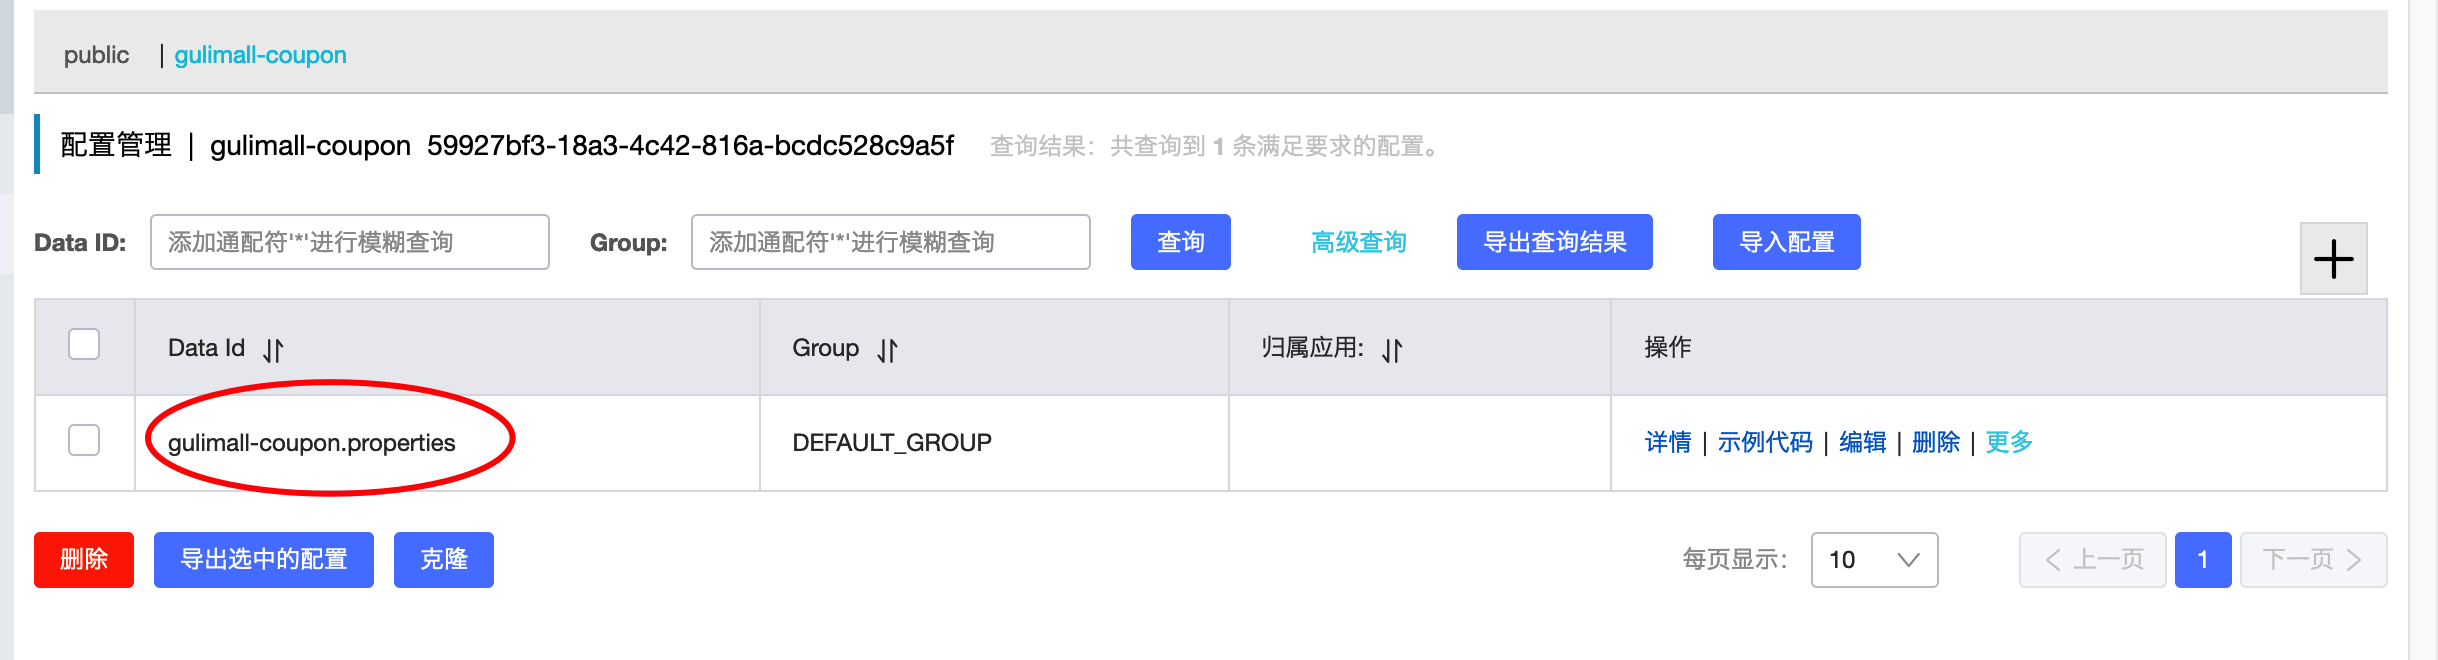Click the 查询 search button
Viewport: 2438px width, 660px height.
pos(1180,242)
